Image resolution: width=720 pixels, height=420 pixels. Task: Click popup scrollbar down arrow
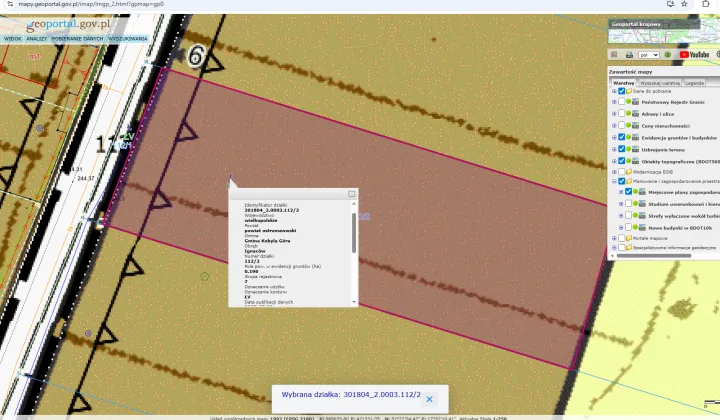pyautogui.click(x=354, y=302)
